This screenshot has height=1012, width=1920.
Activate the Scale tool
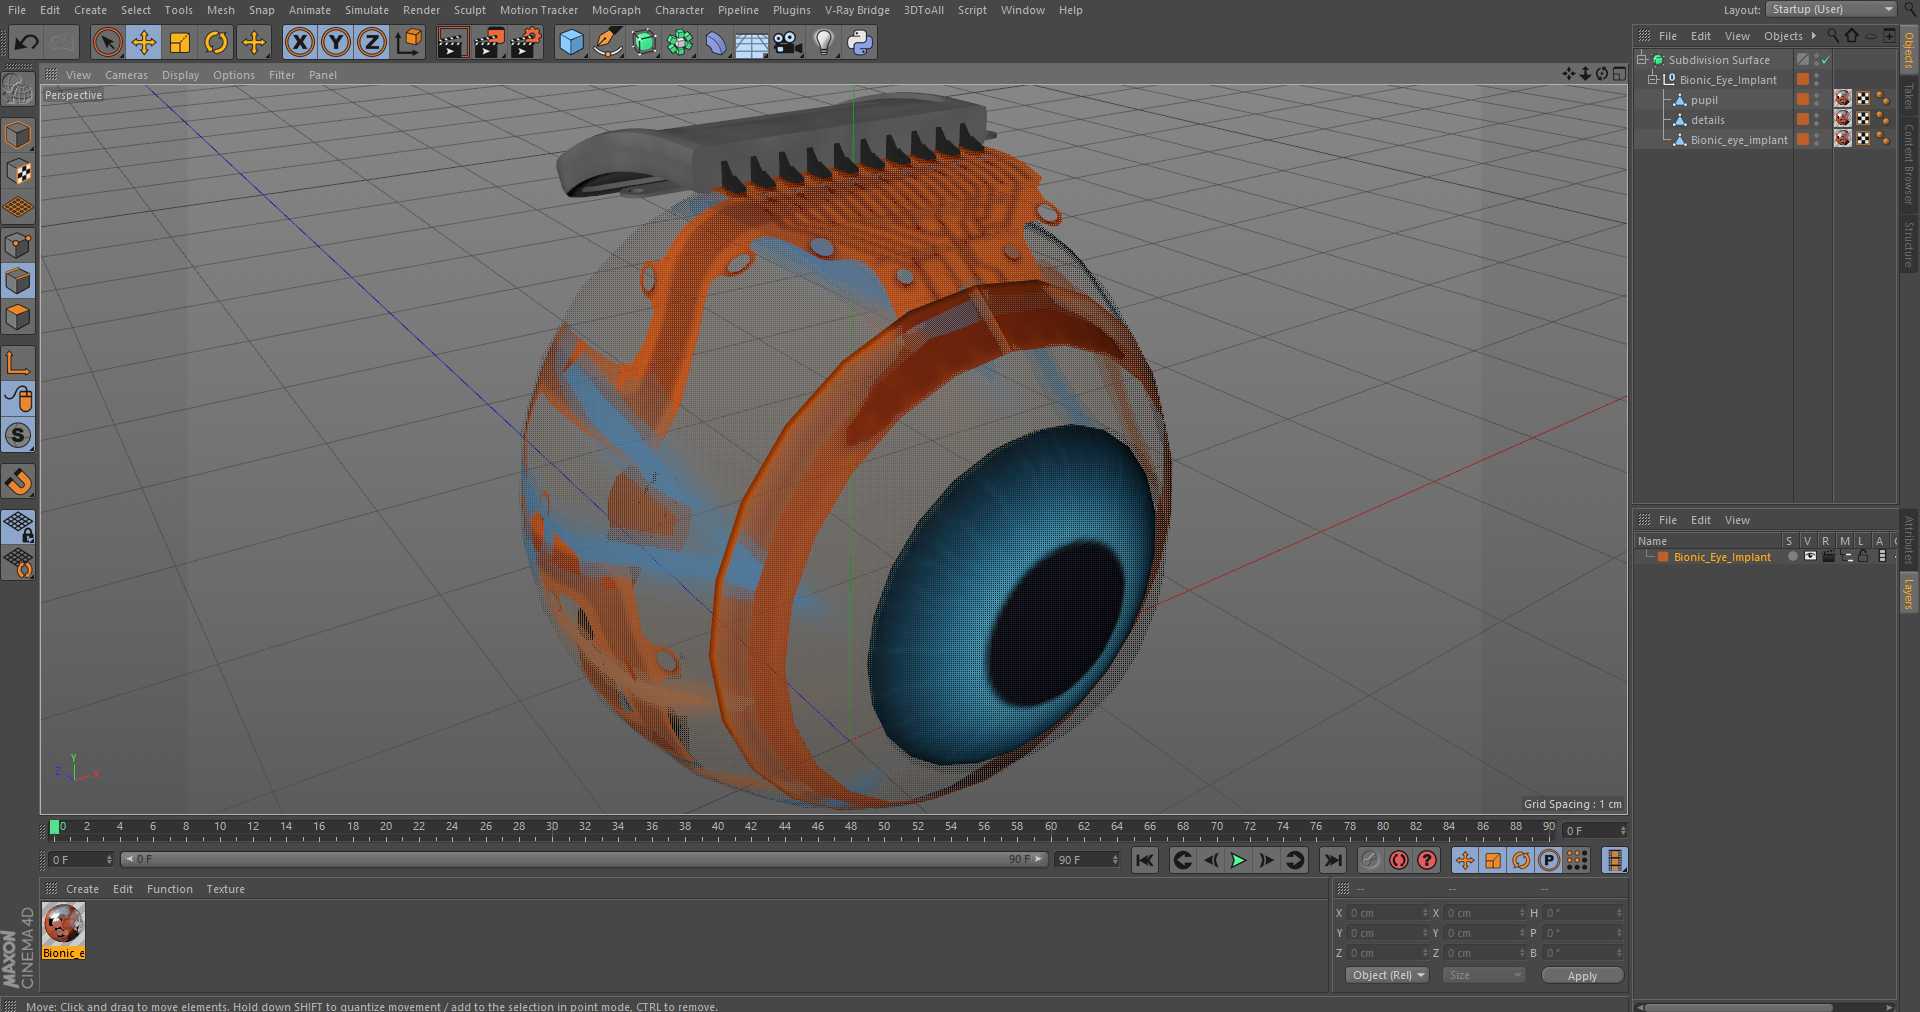(180, 42)
